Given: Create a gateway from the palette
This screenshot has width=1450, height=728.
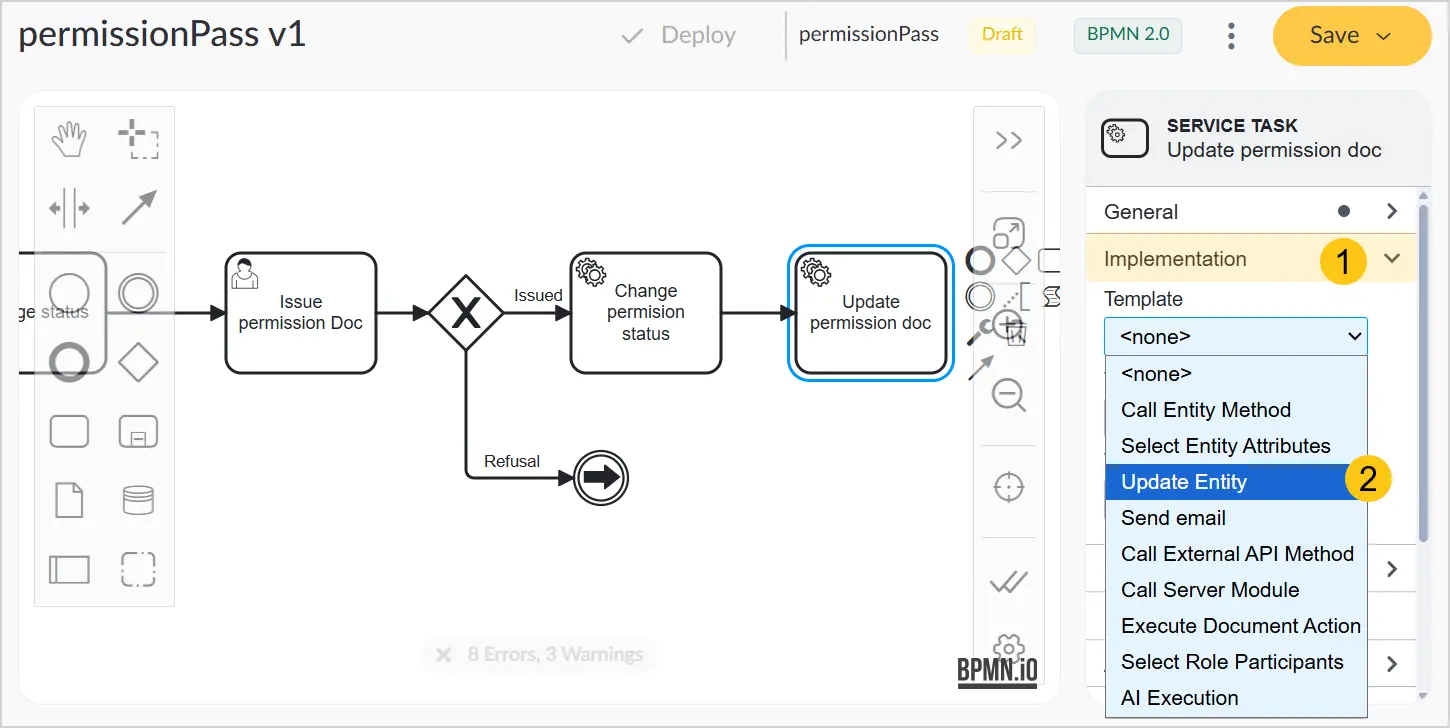Looking at the screenshot, I should pos(138,362).
